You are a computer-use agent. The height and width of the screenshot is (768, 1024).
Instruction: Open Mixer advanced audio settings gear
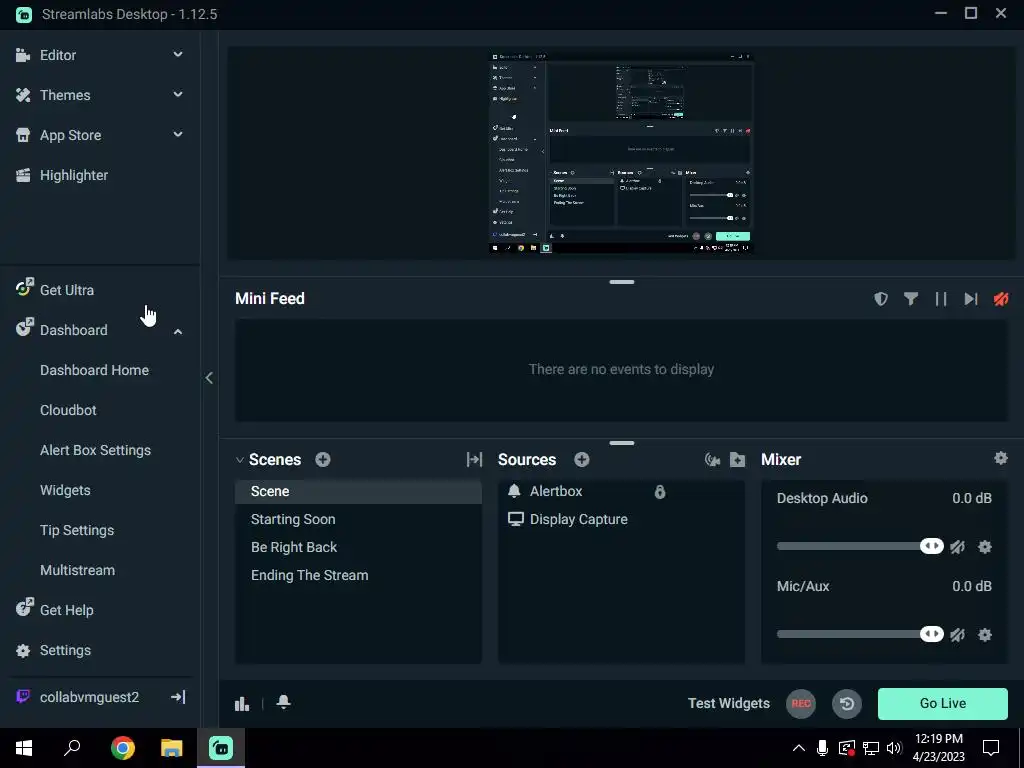pos(1000,458)
